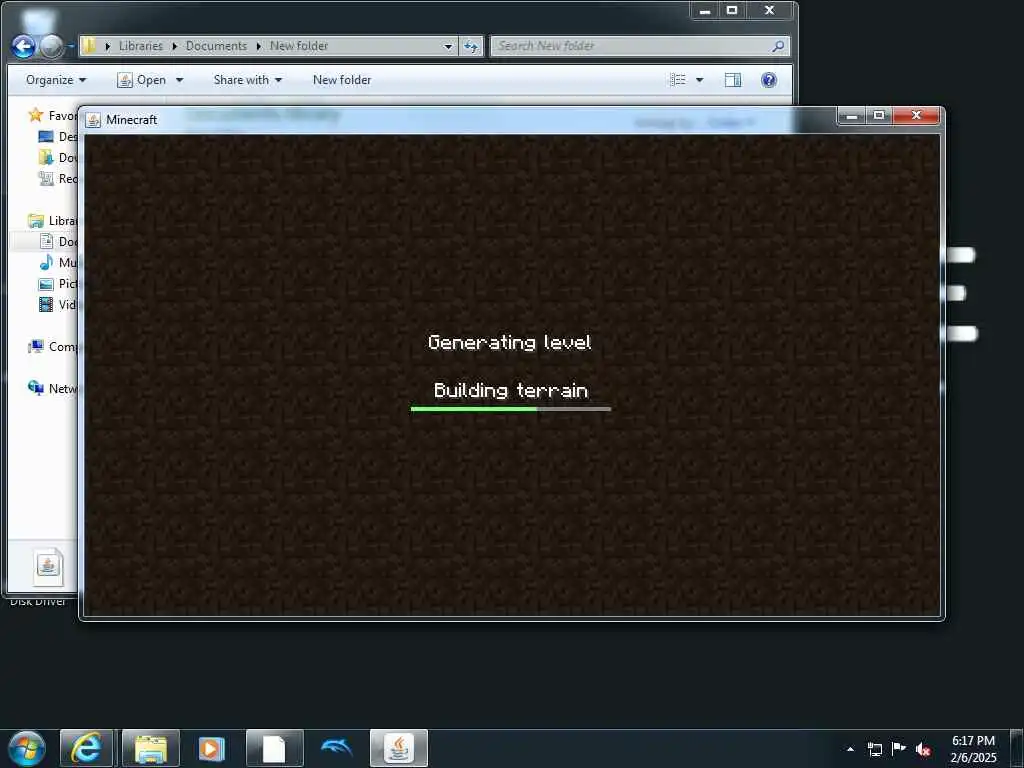
Task: Click Show desktop button
Action: [1017, 748]
